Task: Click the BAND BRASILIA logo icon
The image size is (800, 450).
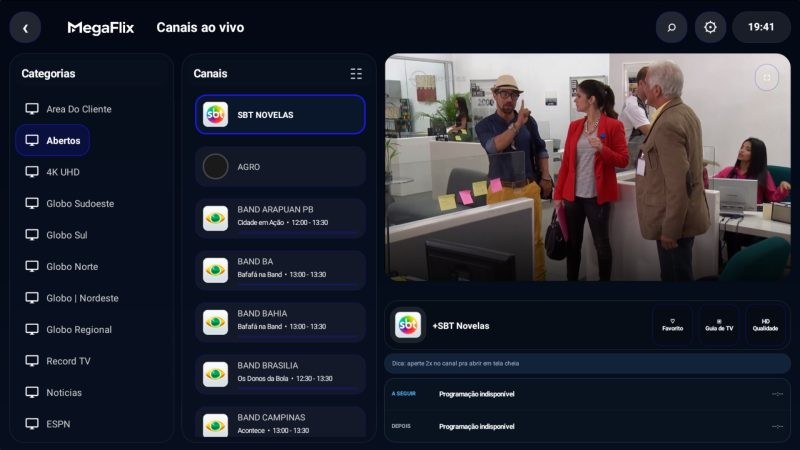Action: [x=215, y=374]
